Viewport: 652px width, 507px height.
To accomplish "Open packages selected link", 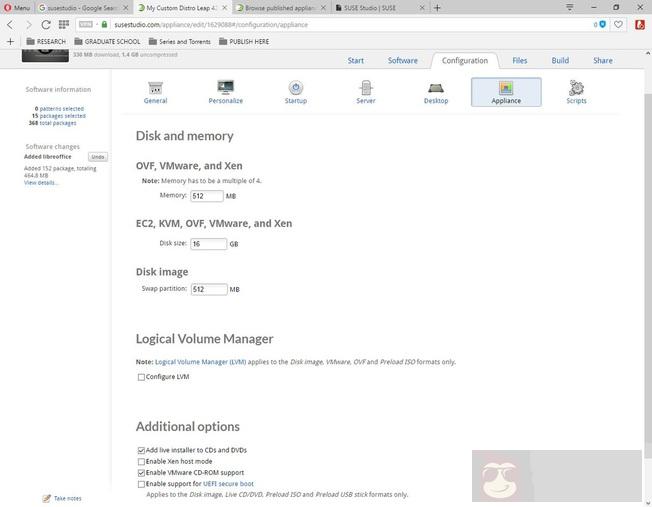I will click(62, 116).
